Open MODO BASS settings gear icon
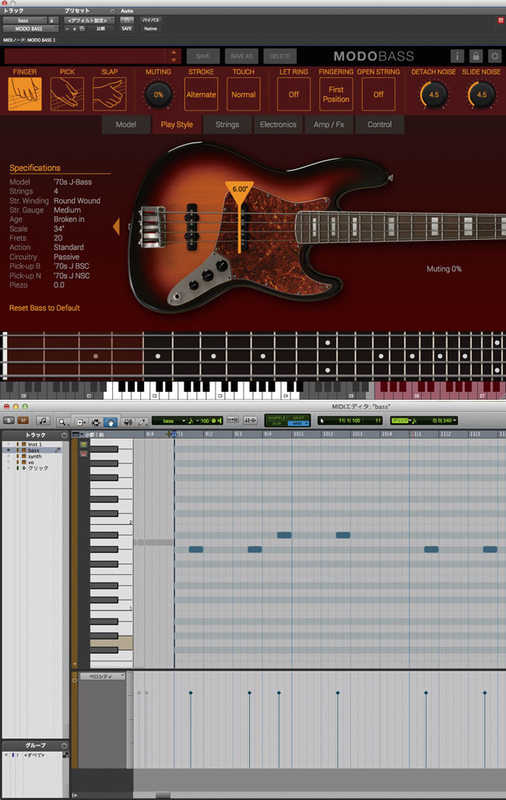 tap(494, 56)
